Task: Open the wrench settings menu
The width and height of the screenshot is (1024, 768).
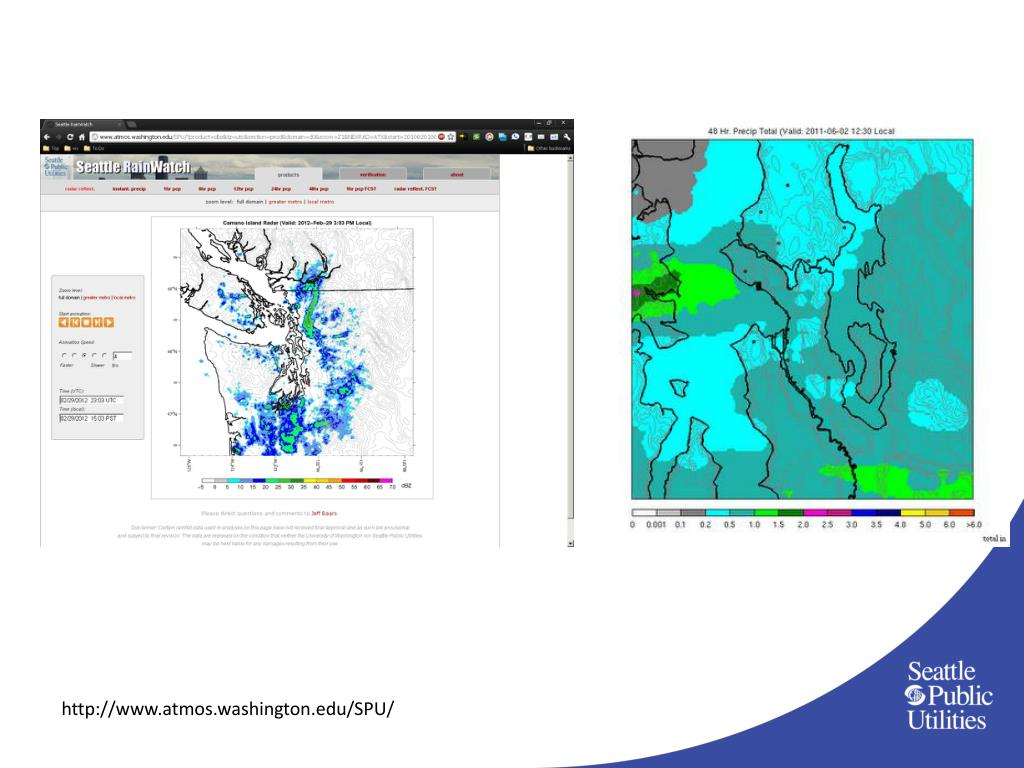Action: pyautogui.click(x=566, y=136)
